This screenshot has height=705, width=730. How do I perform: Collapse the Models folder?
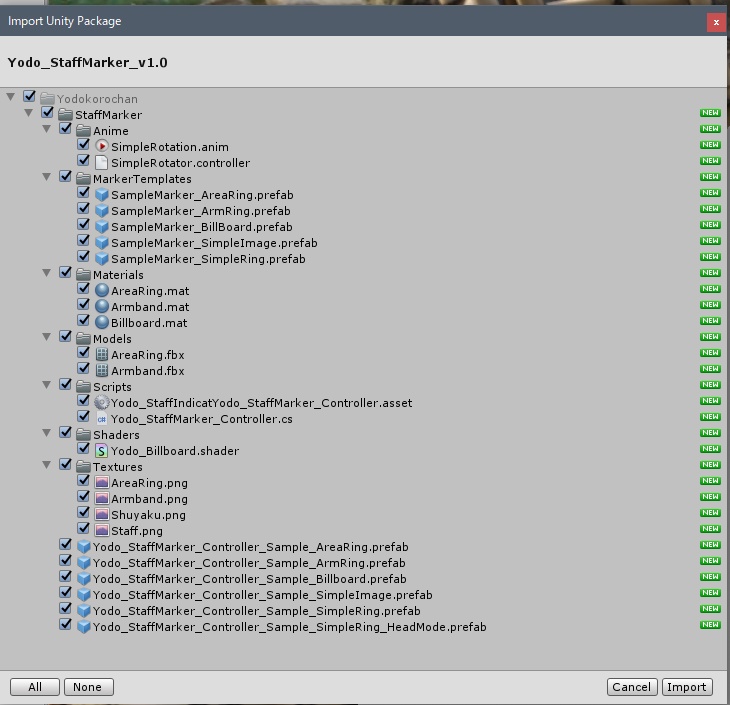click(47, 337)
